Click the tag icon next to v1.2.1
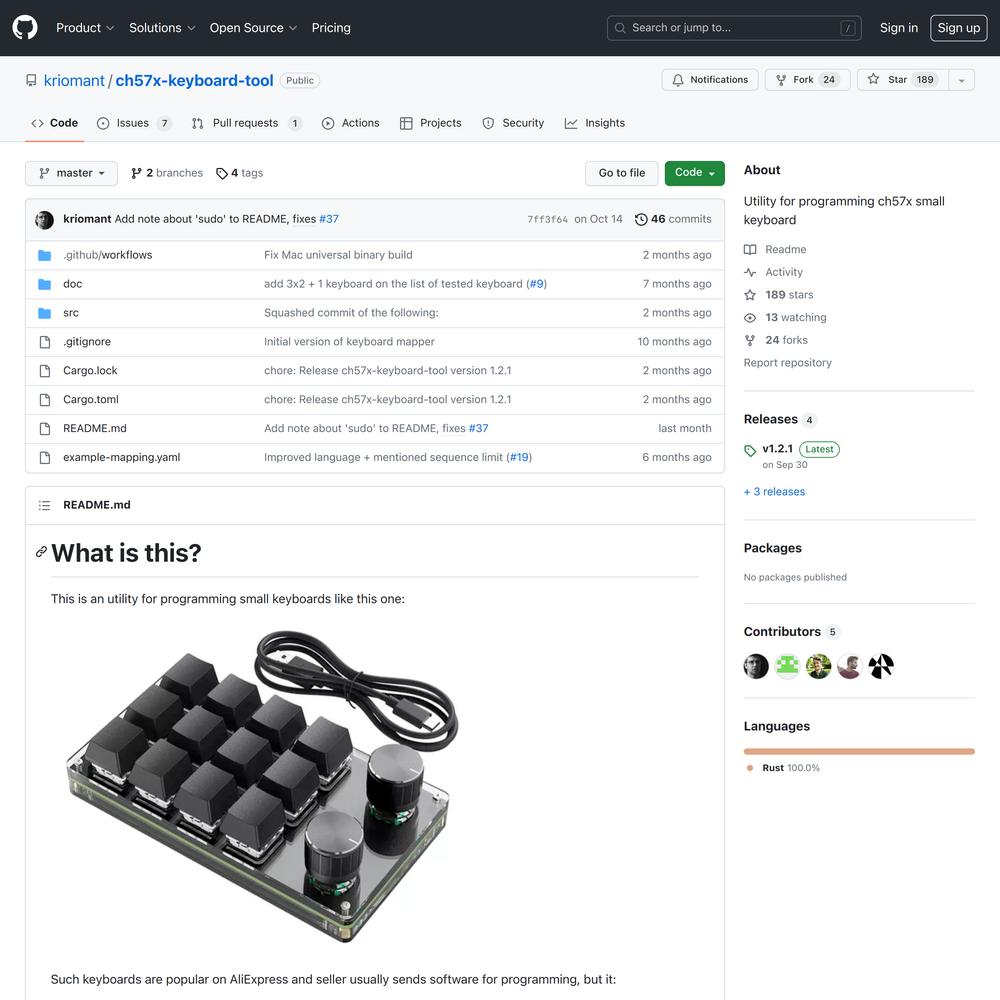The image size is (1000, 1000). click(750, 450)
